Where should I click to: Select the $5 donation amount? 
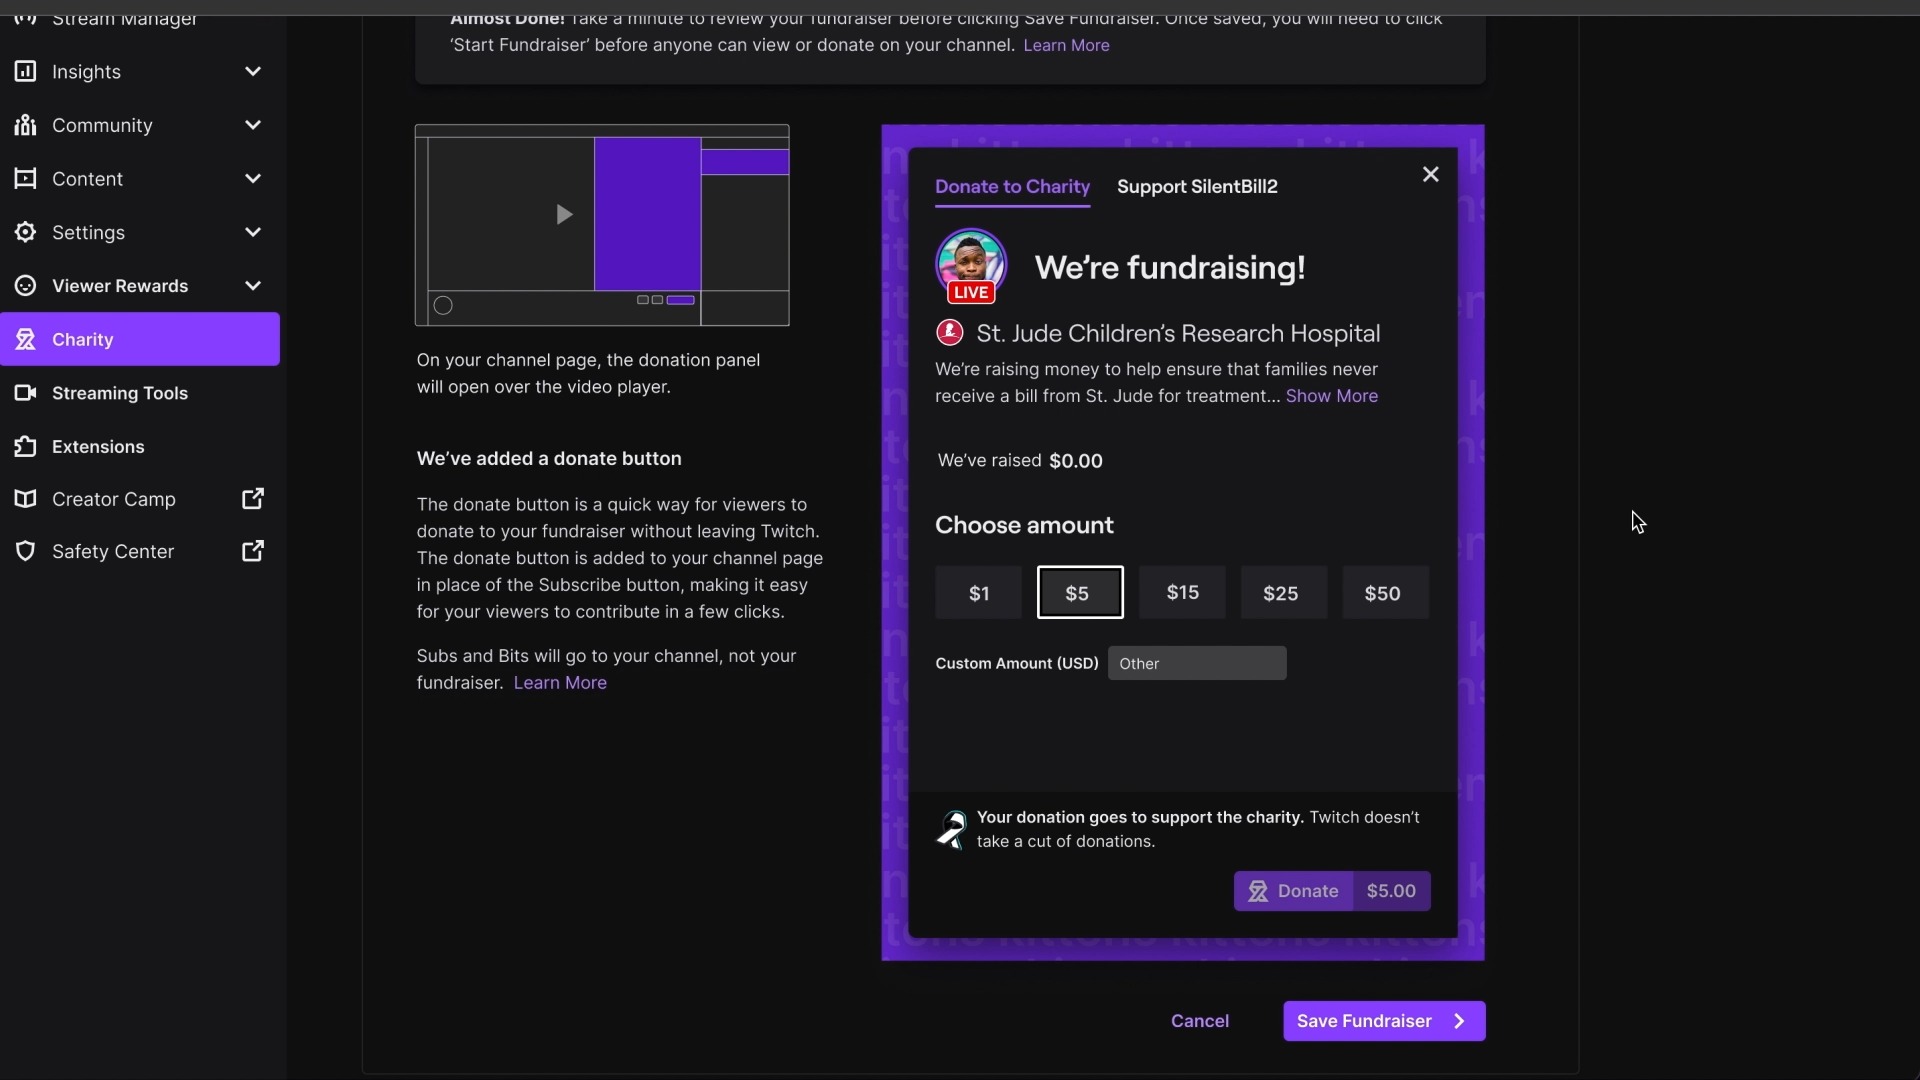pyautogui.click(x=1079, y=592)
